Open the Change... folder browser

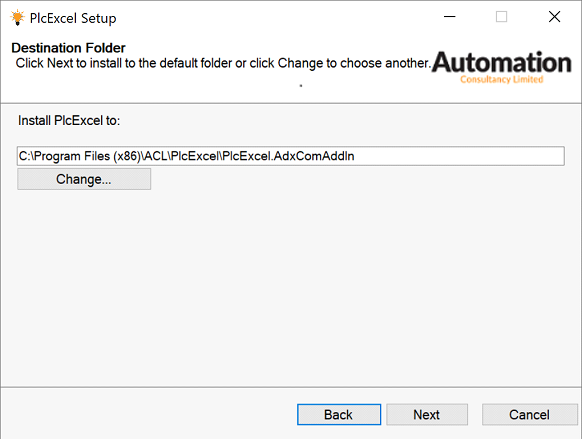pyautogui.click(x=84, y=179)
